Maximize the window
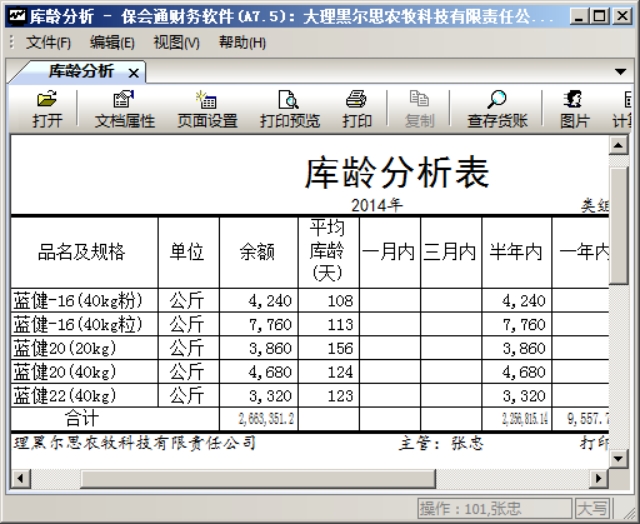640x524 pixels. [600, 16]
